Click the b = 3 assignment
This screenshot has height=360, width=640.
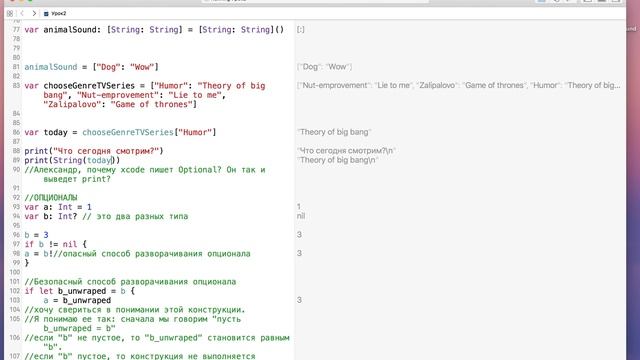coord(36,235)
